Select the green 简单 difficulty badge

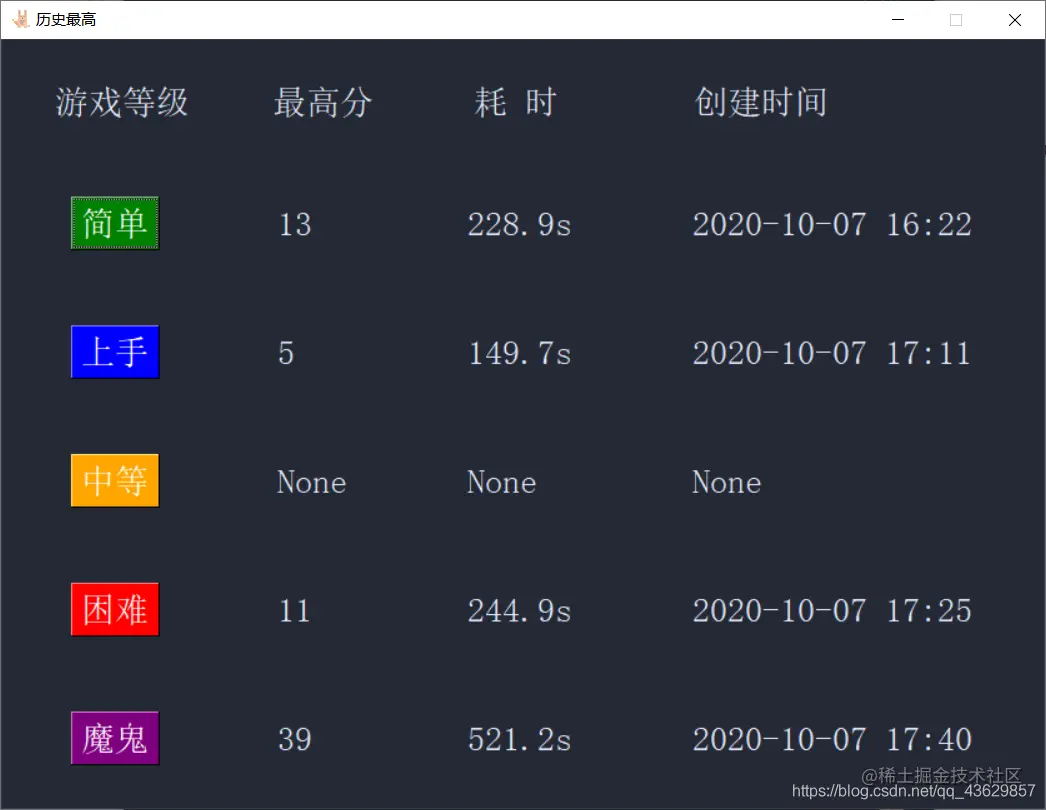coord(113,223)
